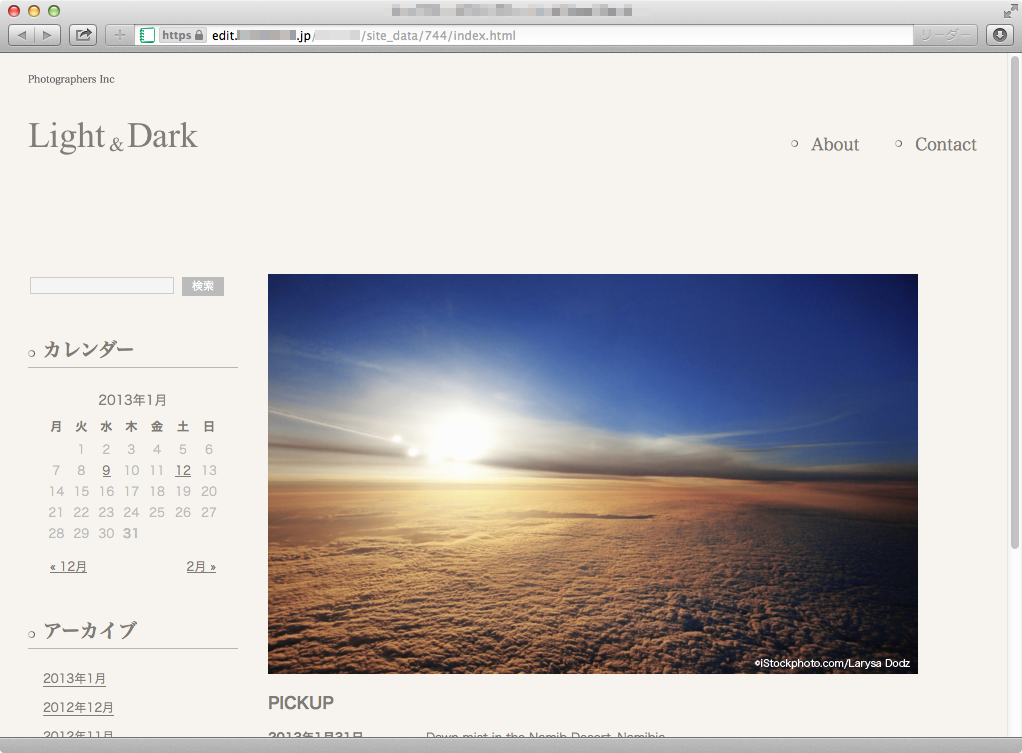The image size is (1022, 753).
Task: Click the fullscreen arrows icon in title bar
Action: pos(1010,10)
